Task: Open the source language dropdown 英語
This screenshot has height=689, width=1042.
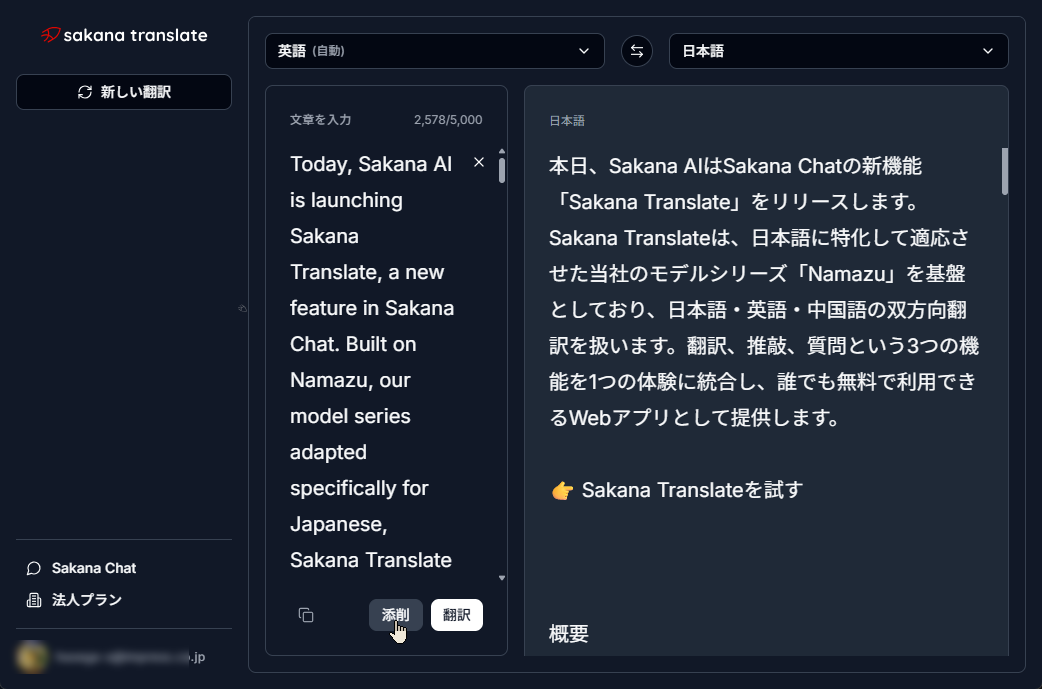Action: point(435,51)
